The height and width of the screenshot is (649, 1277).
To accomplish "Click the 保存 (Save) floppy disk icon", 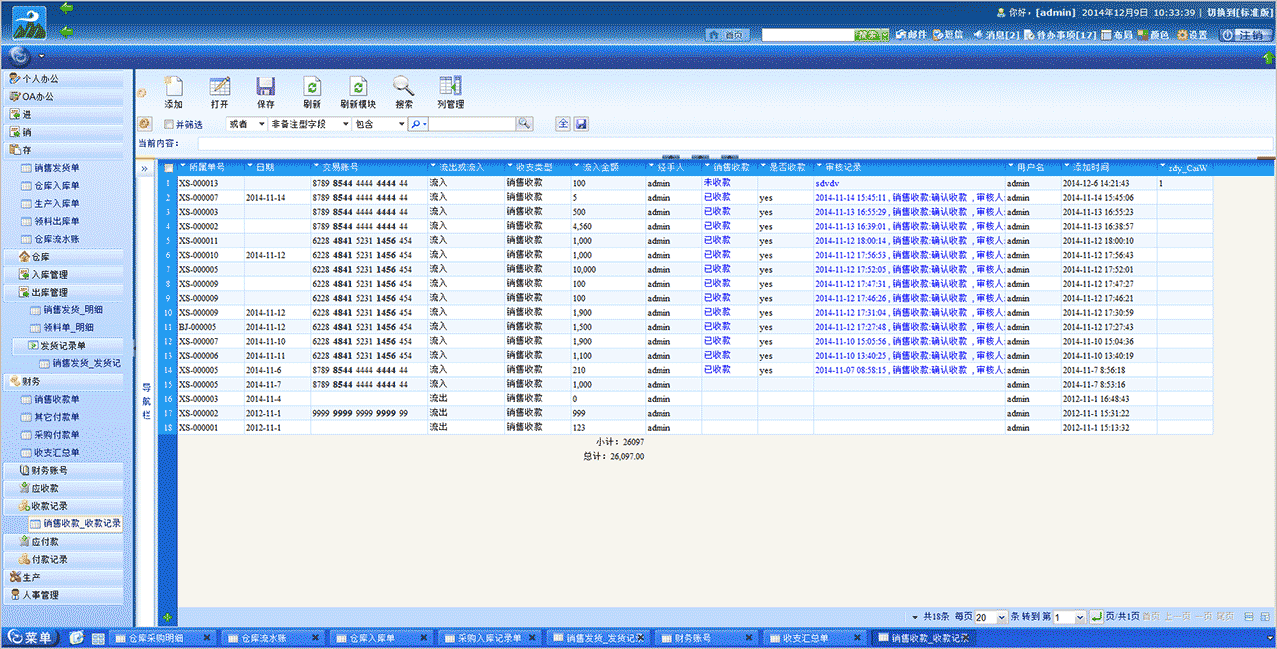I will coord(266,86).
